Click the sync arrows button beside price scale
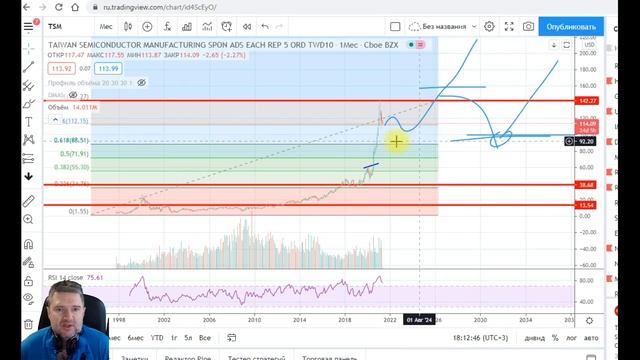Image resolution: width=640 pixels, height=360 pixels. [567, 45]
